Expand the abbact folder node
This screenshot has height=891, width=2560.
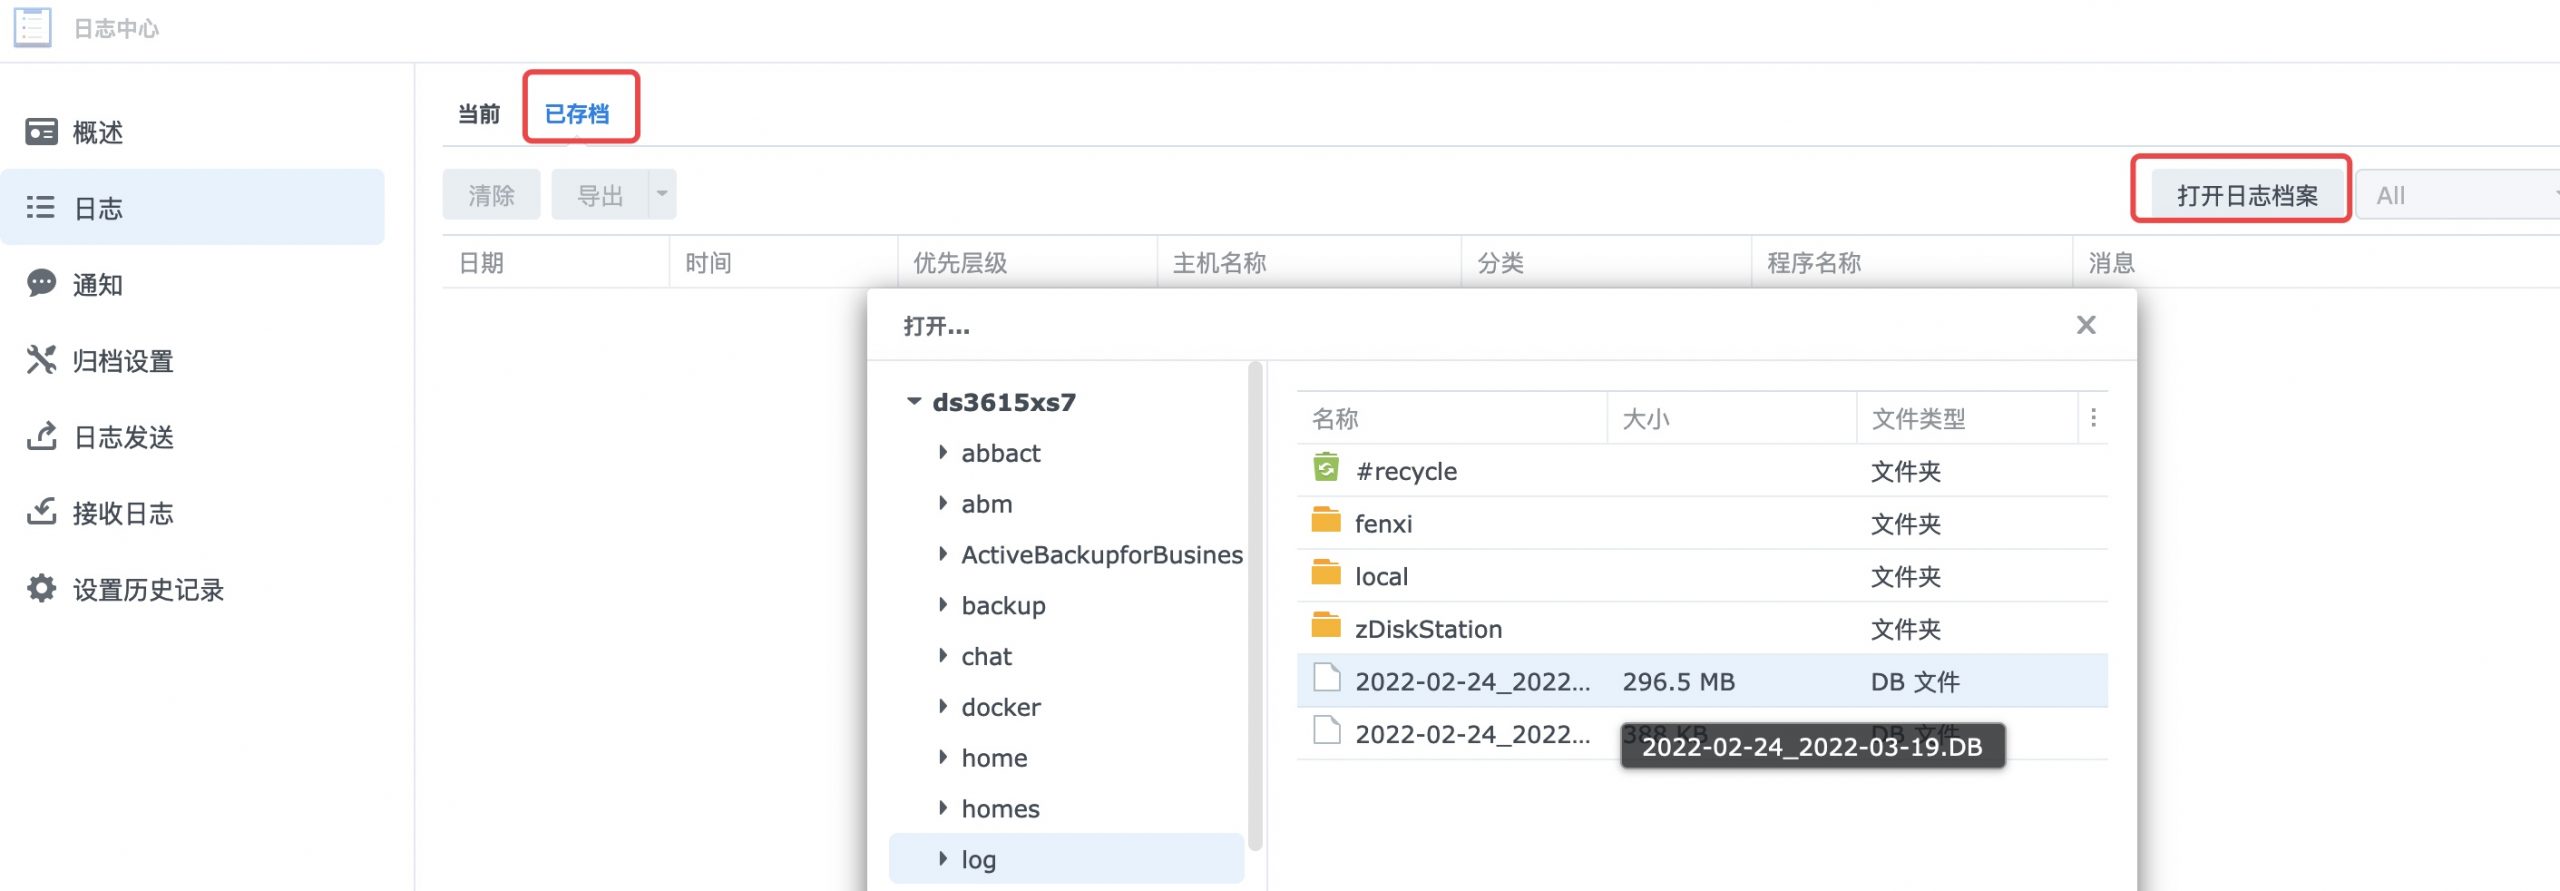(942, 452)
